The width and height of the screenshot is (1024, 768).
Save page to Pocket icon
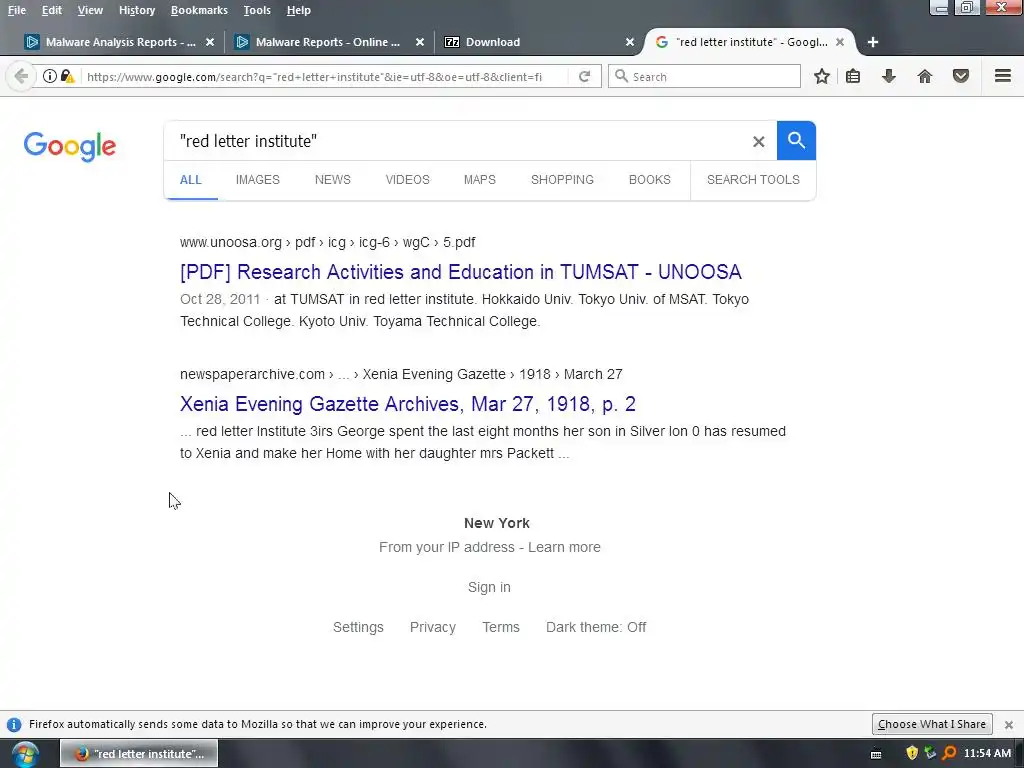(x=961, y=76)
